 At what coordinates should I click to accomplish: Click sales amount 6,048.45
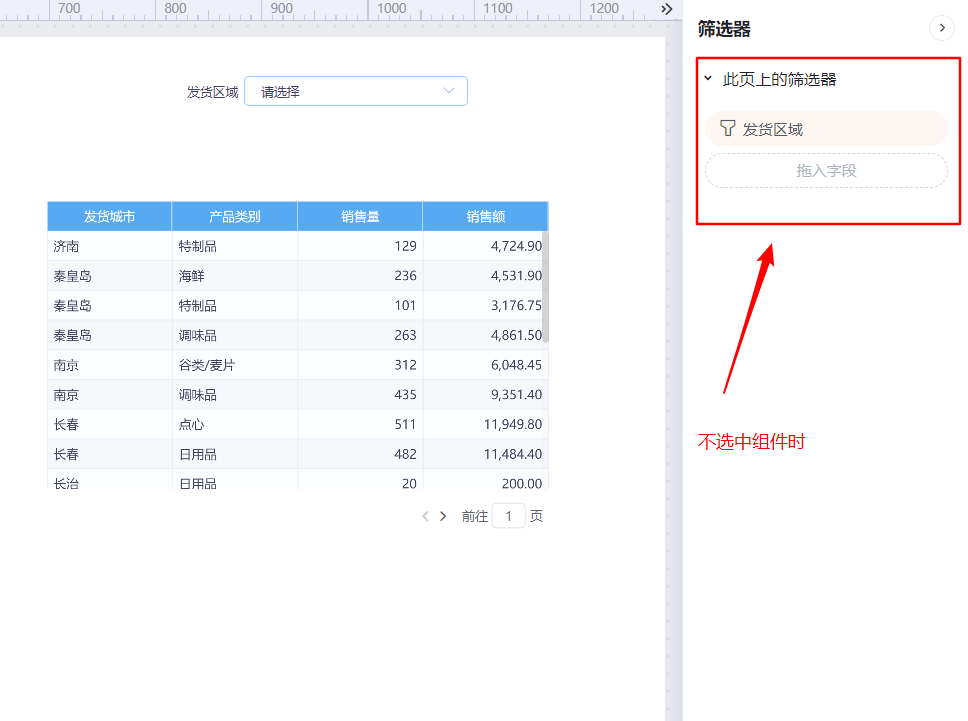click(516, 365)
